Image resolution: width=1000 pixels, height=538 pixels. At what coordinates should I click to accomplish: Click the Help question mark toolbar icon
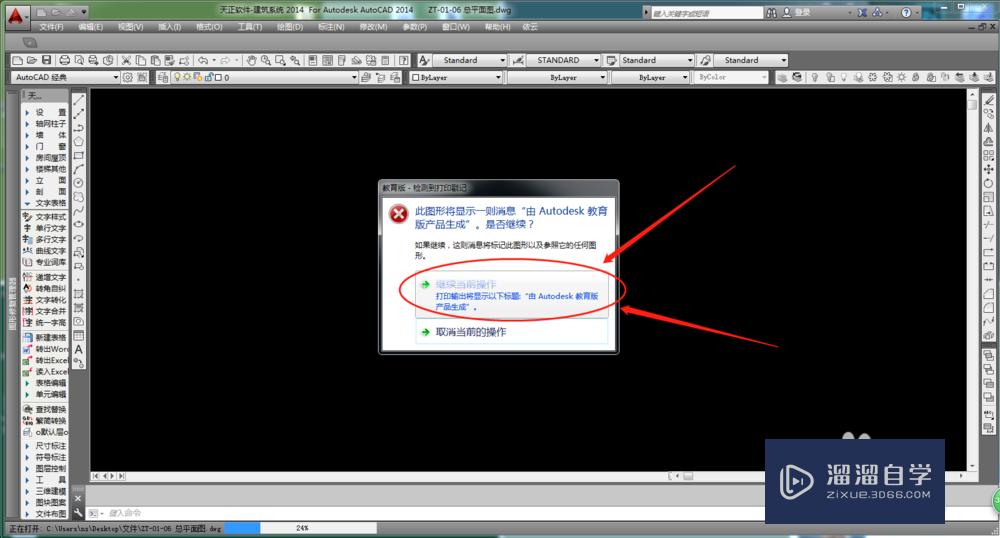tap(404, 60)
